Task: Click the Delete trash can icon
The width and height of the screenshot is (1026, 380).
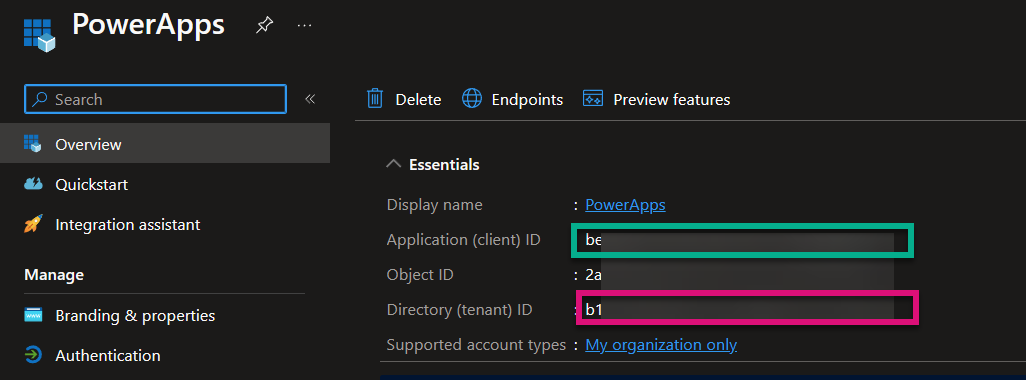Action: coord(375,99)
